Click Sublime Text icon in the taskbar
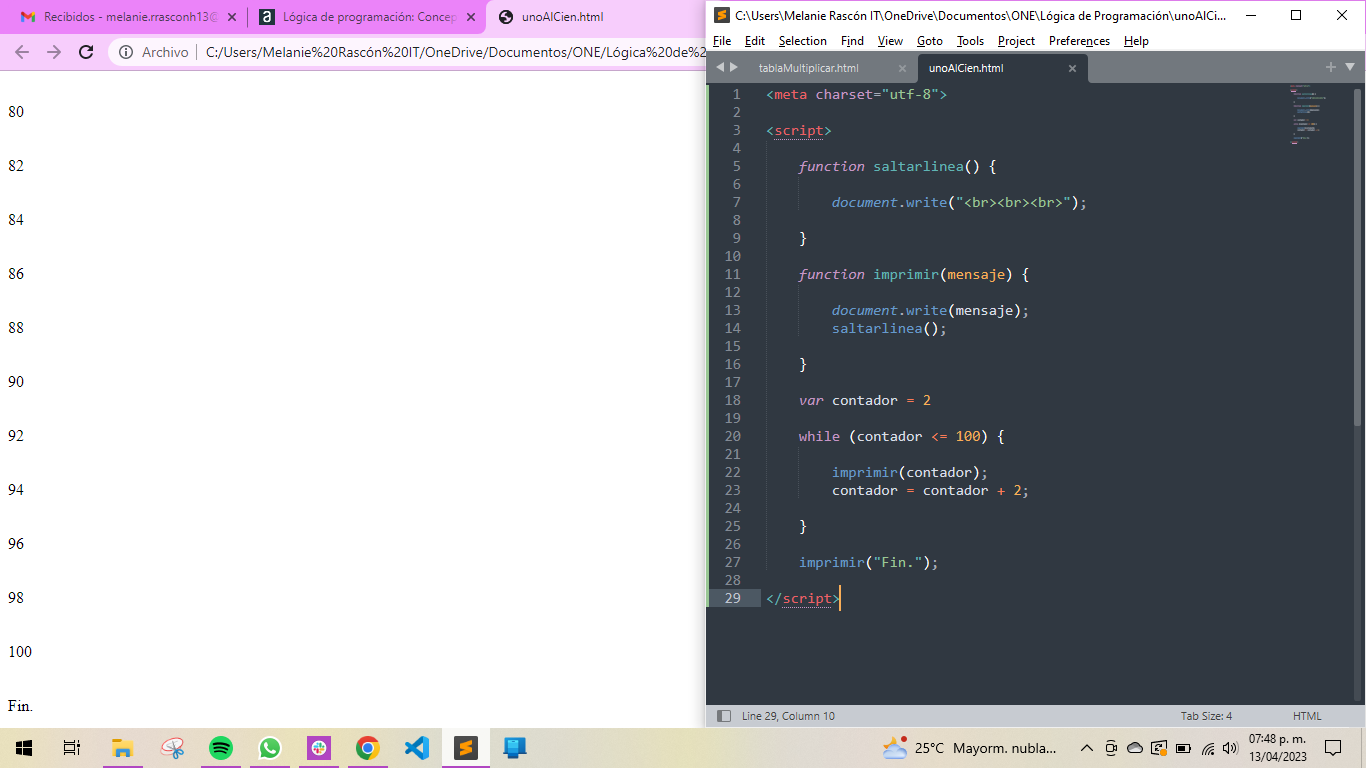Viewport: 1366px width, 768px height. click(466, 748)
